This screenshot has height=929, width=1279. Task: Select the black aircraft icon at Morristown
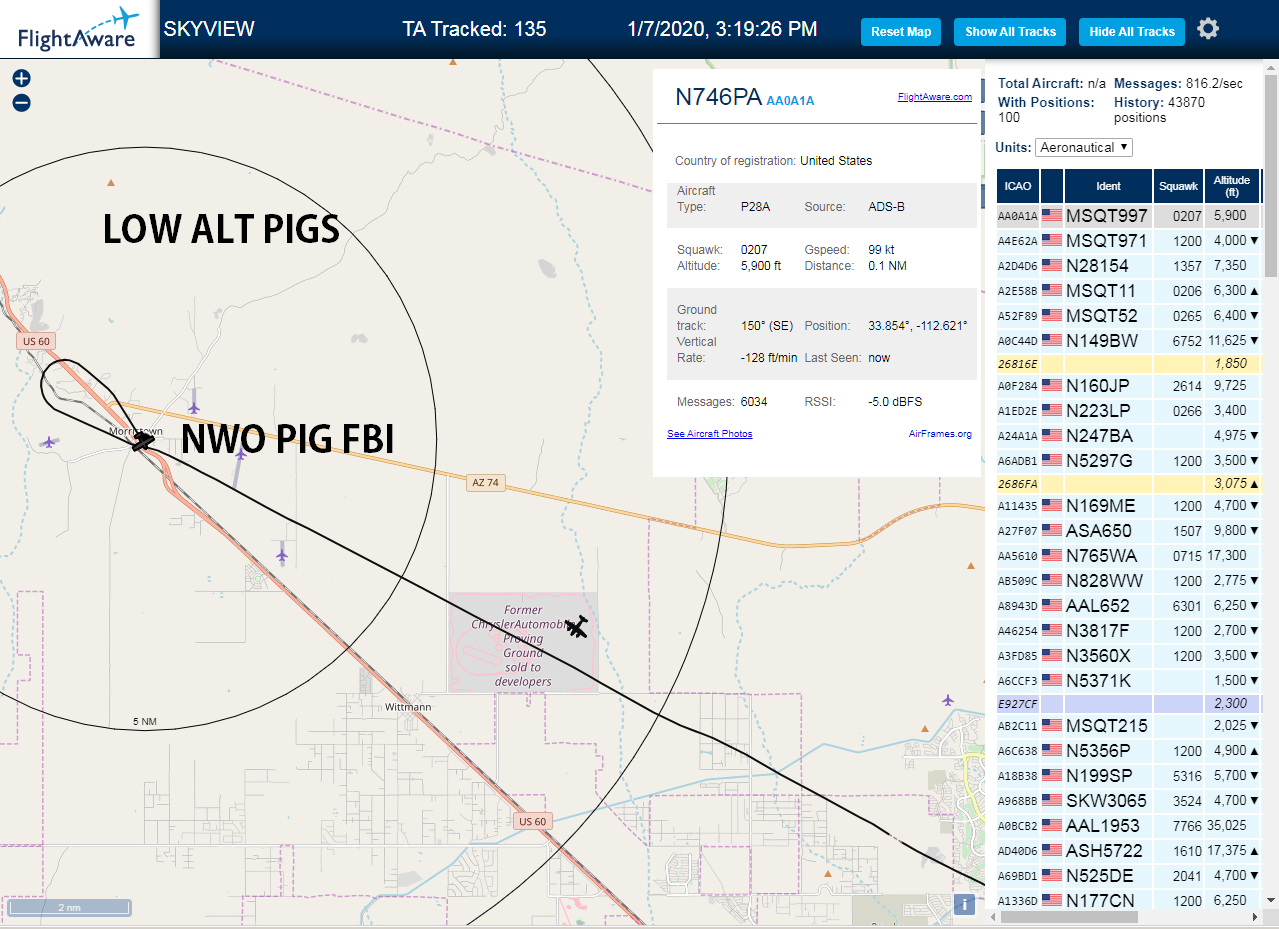click(x=144, y=440)
